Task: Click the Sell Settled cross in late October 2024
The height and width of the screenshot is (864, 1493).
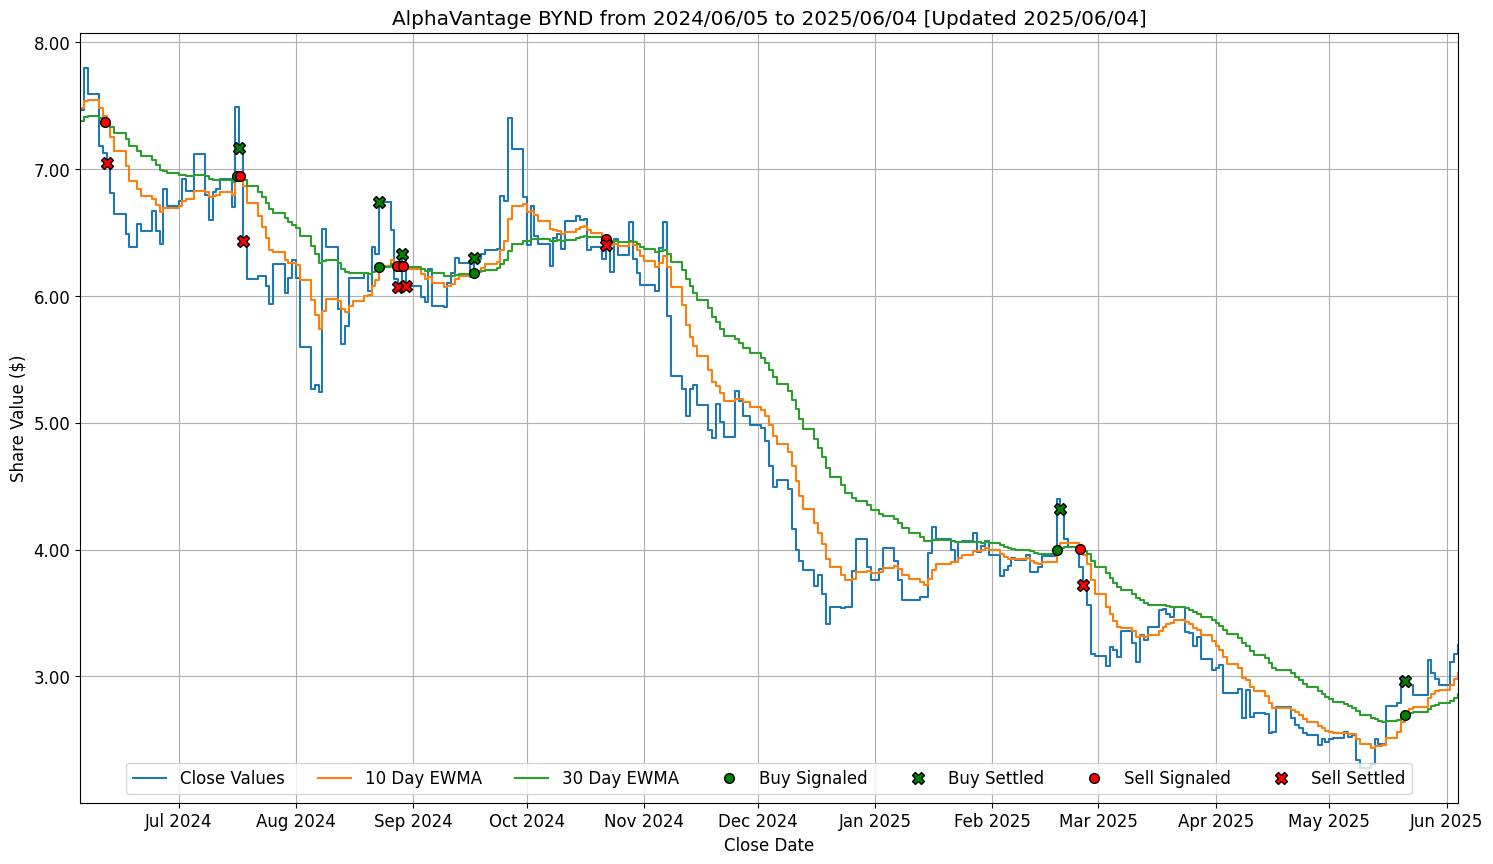Action: (x=606, y=245)
